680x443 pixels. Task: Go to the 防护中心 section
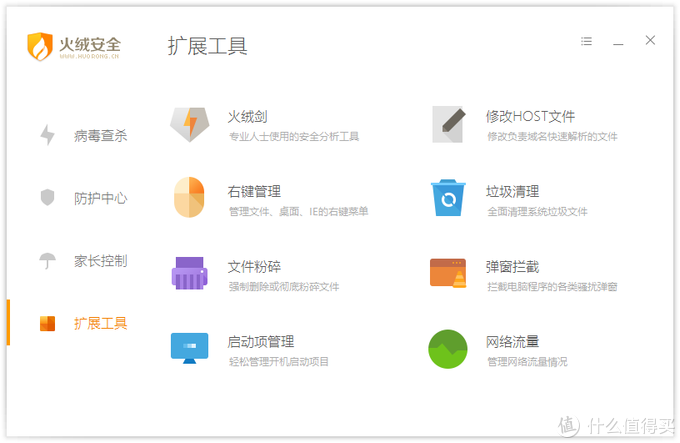pos(101,198)
